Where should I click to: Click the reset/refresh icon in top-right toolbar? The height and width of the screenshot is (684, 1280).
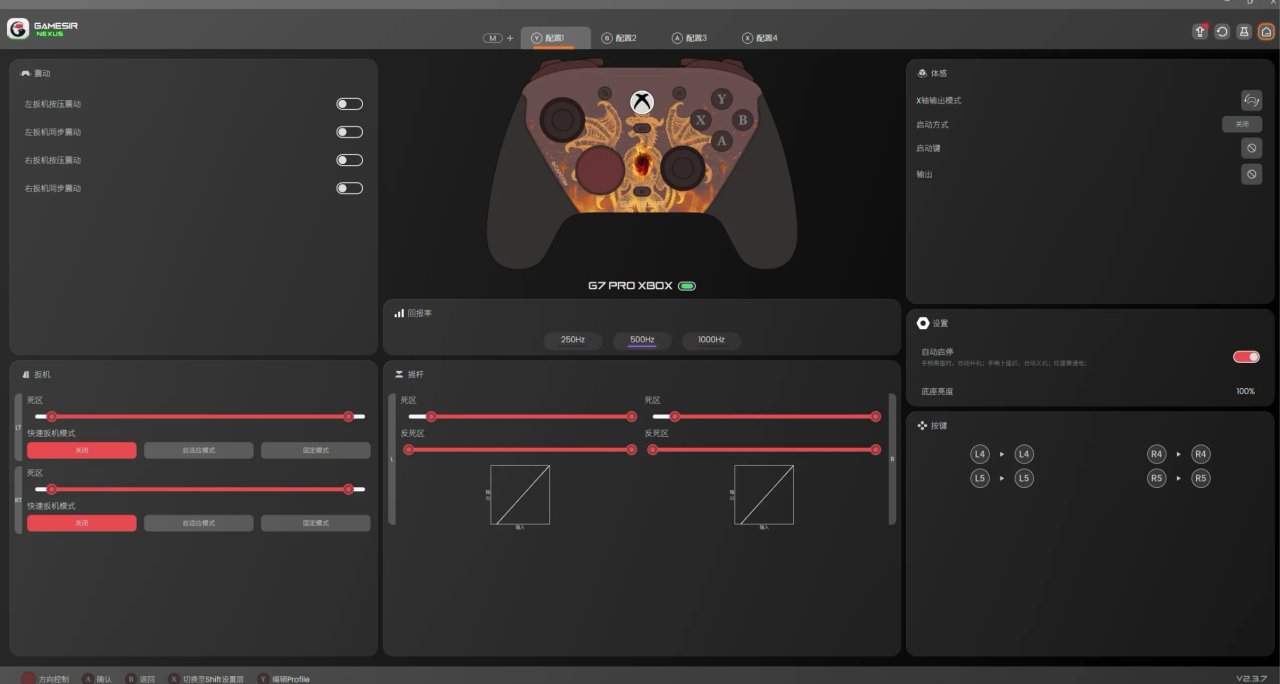(1222, 32)
